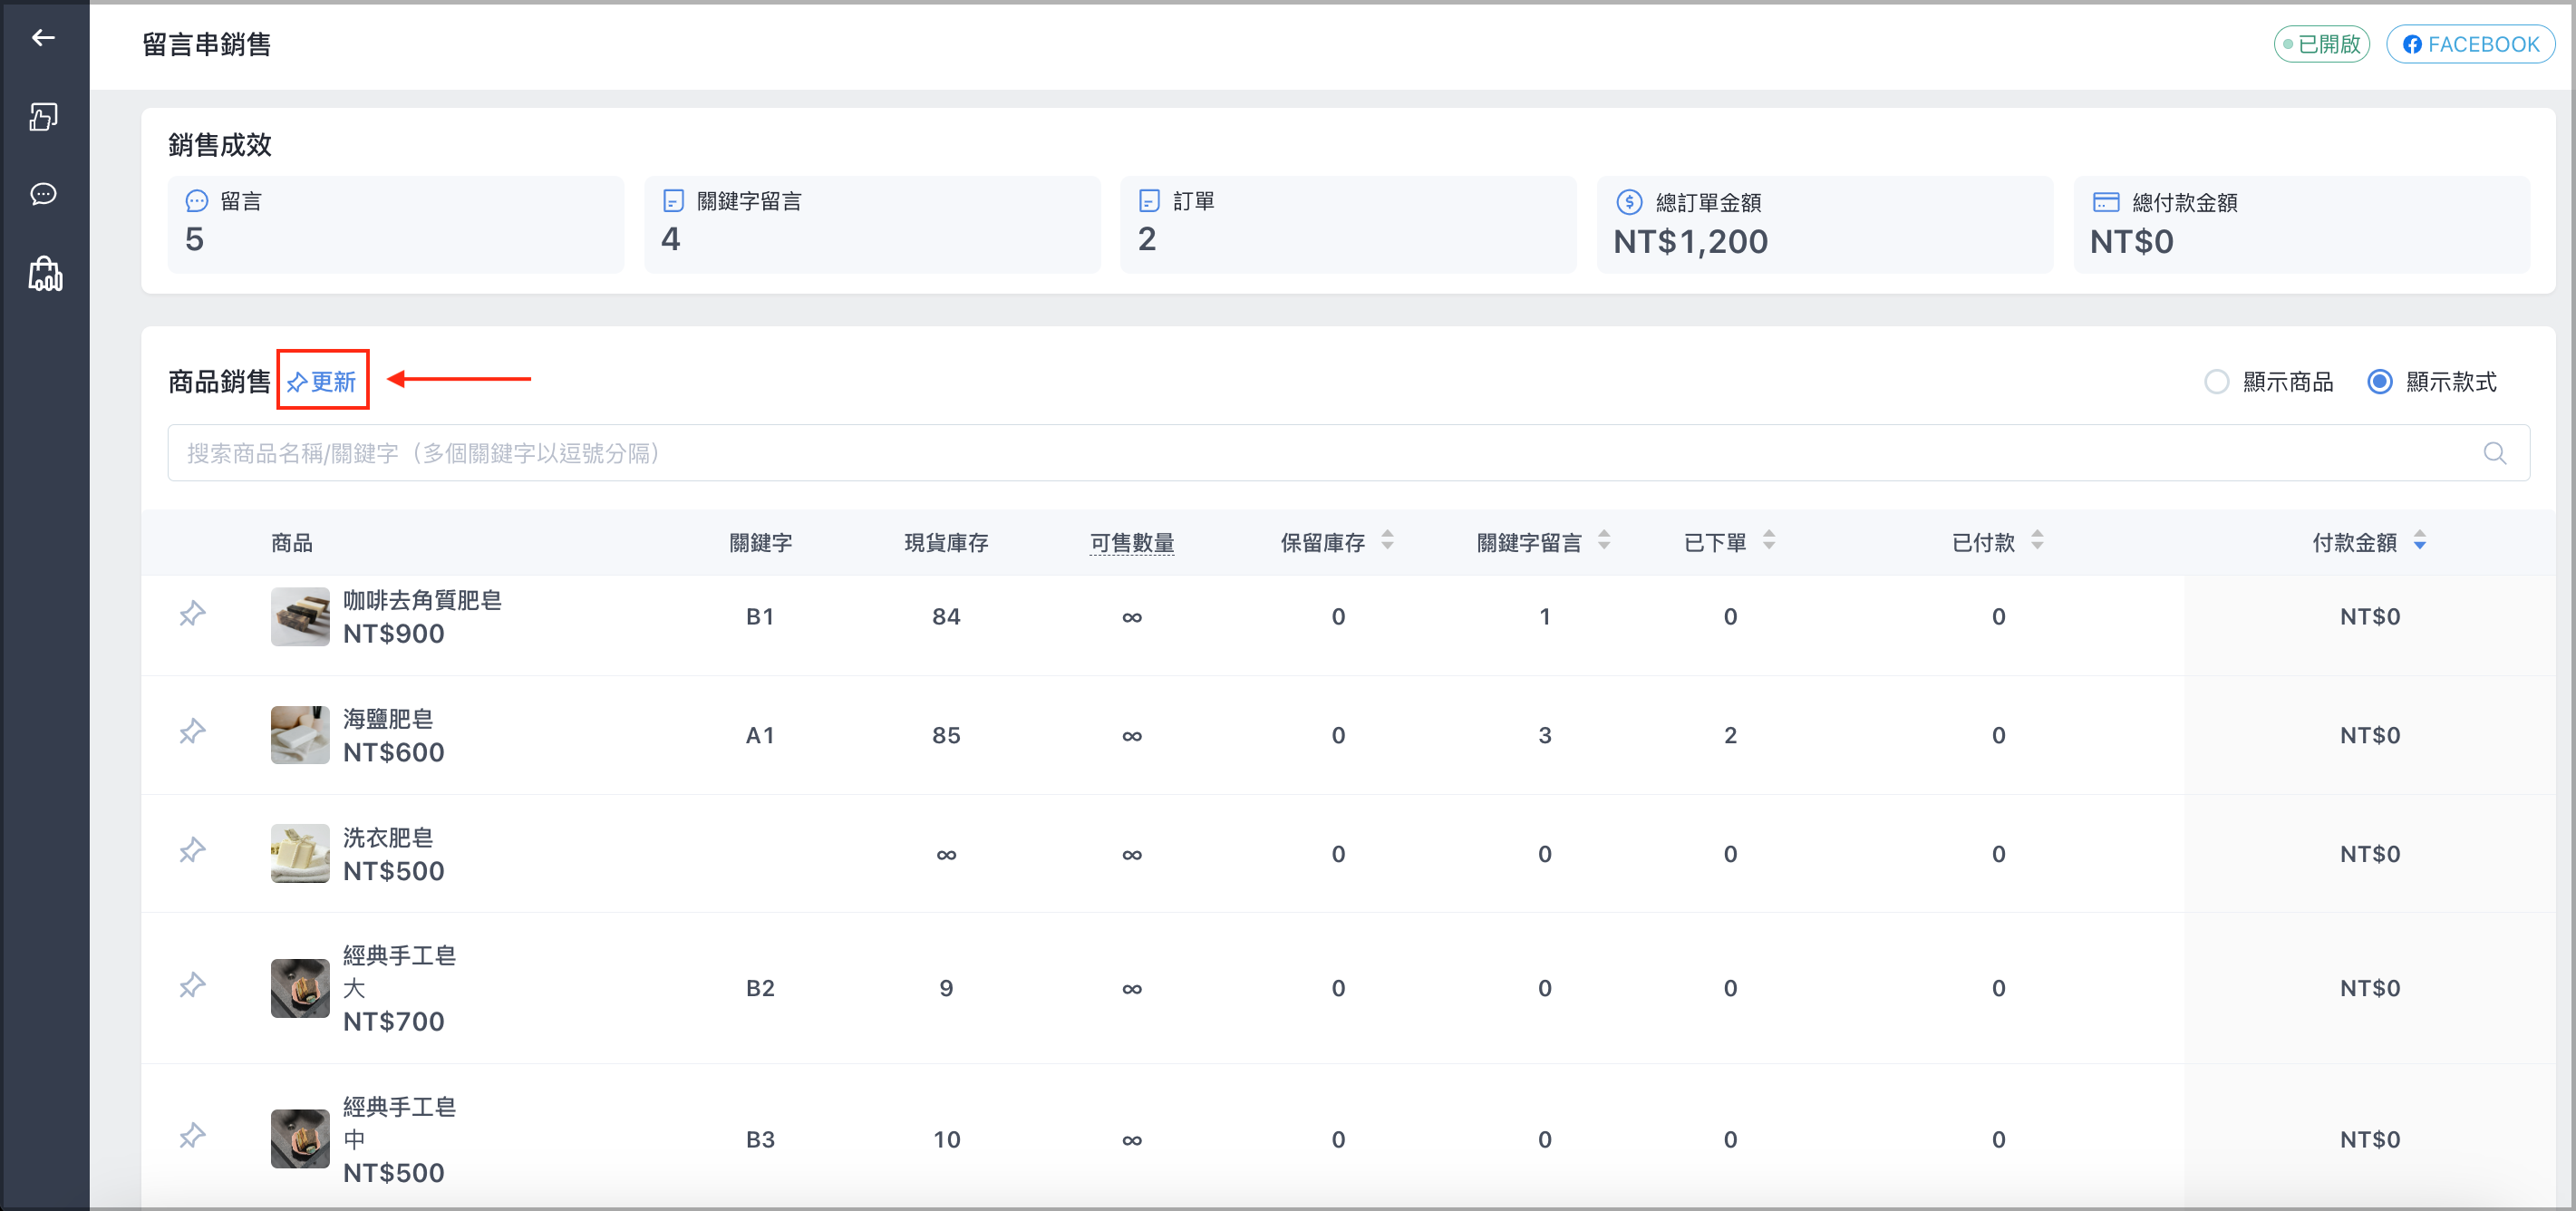Click the 更新 pinned update link

(x=322, y=382)
